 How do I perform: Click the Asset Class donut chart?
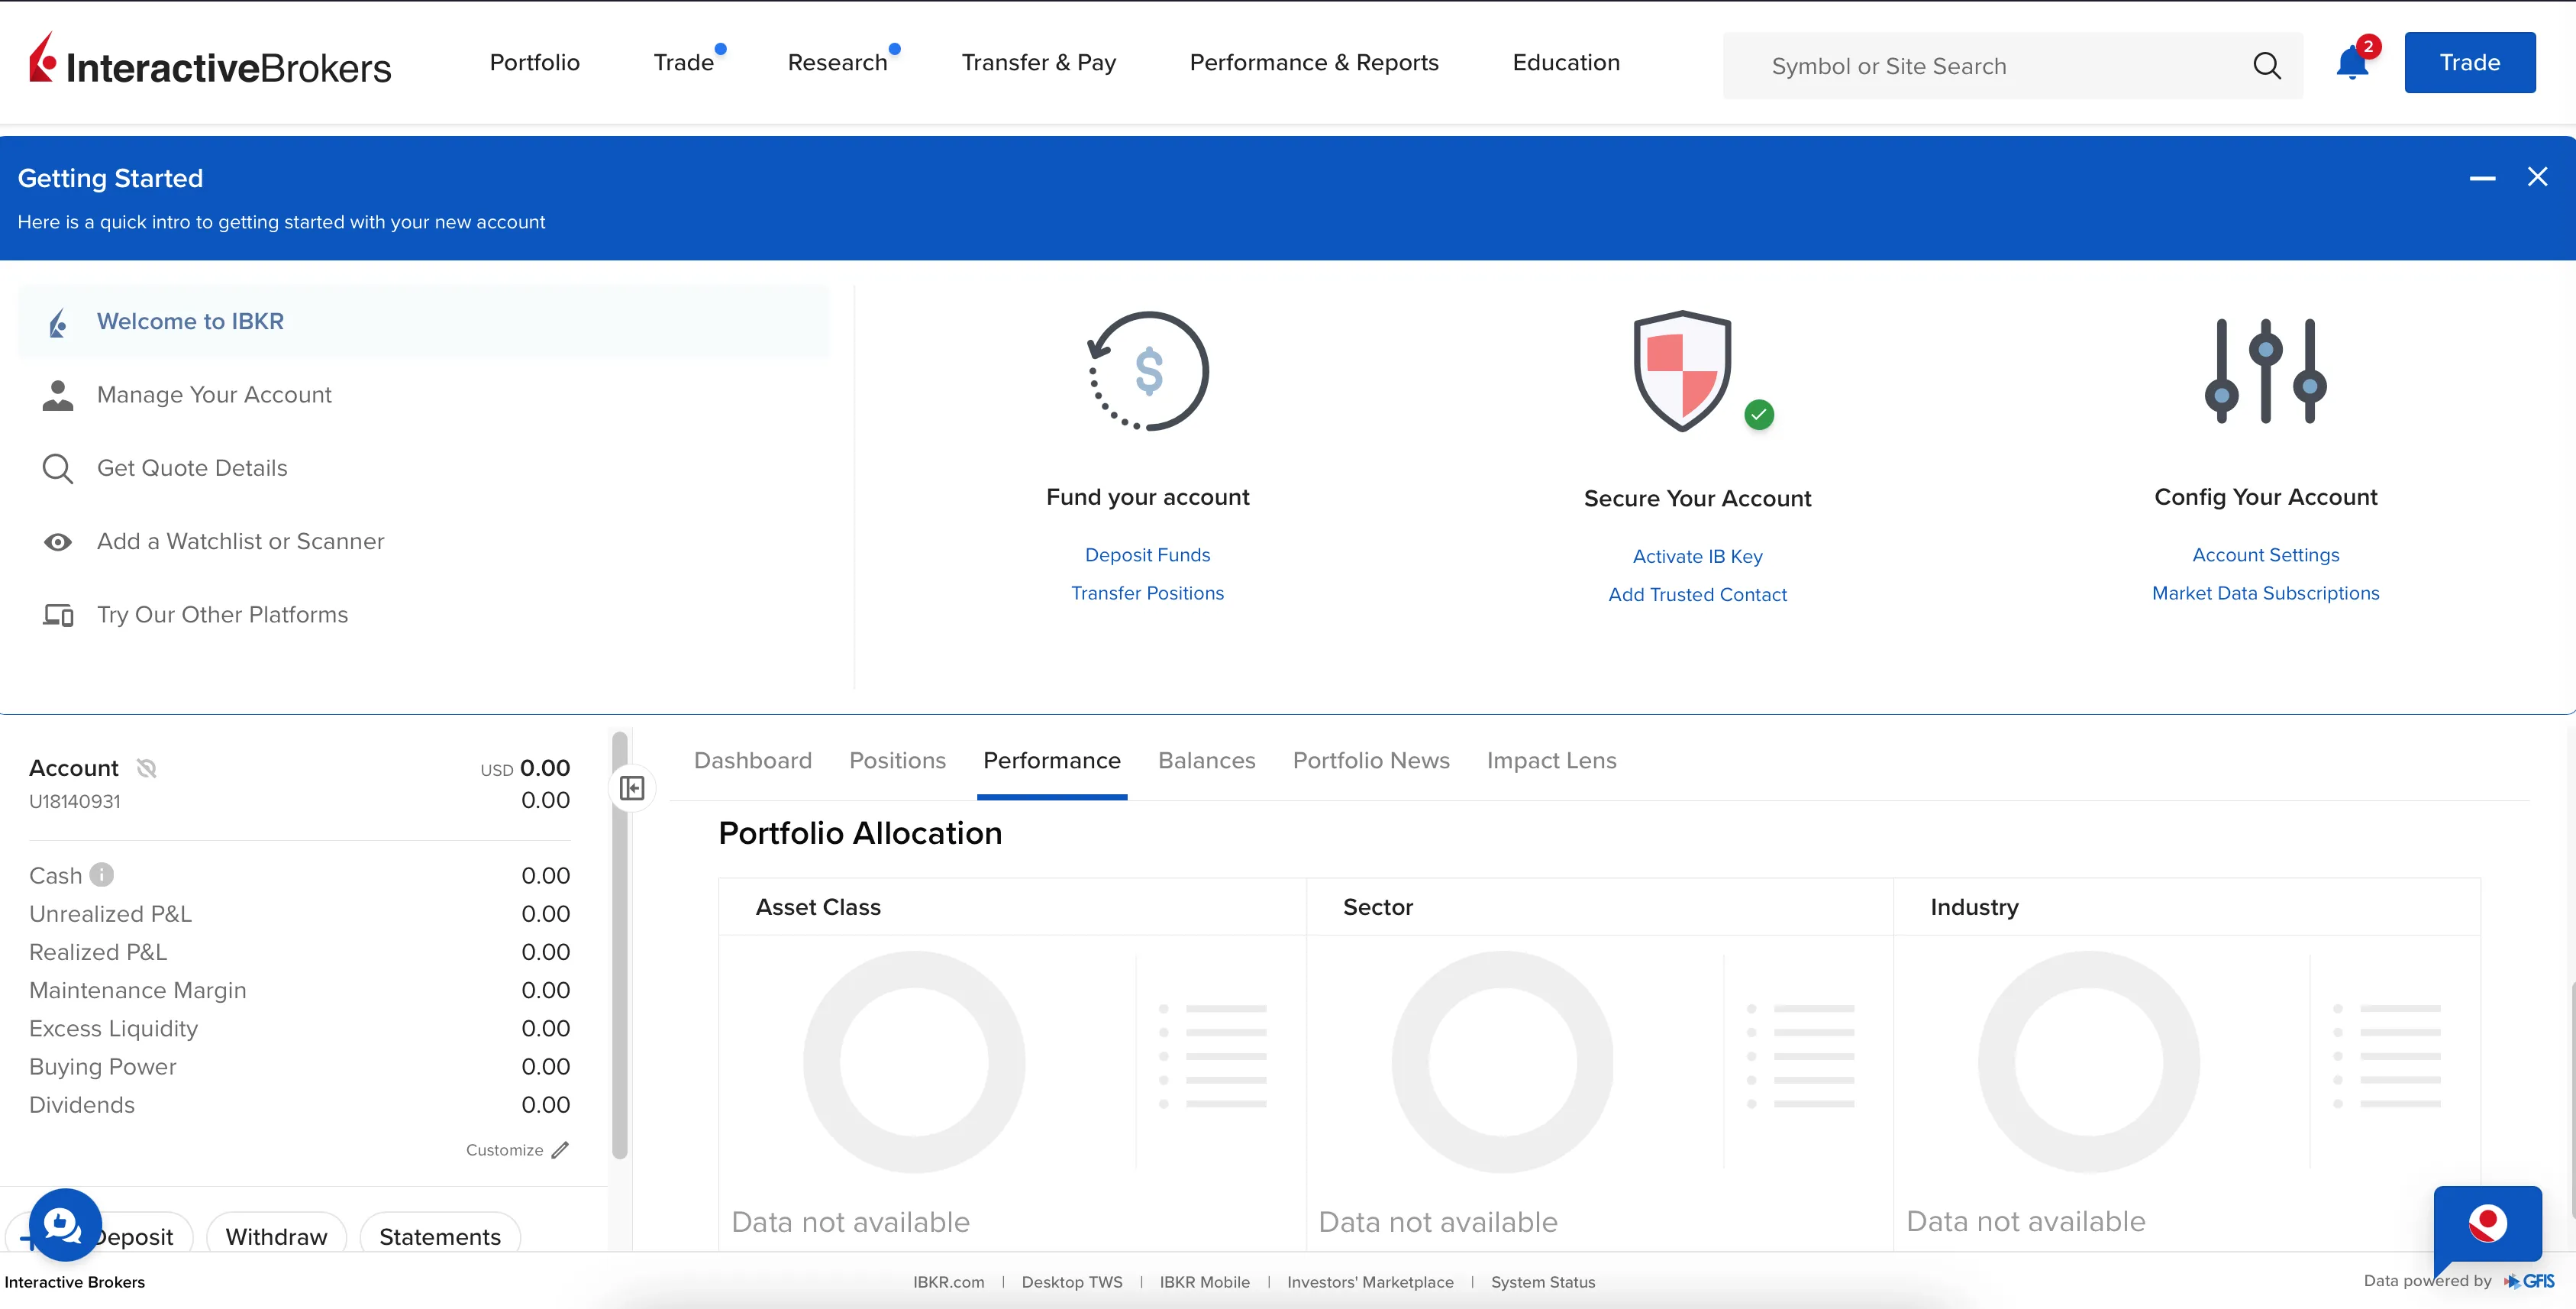914,1062
